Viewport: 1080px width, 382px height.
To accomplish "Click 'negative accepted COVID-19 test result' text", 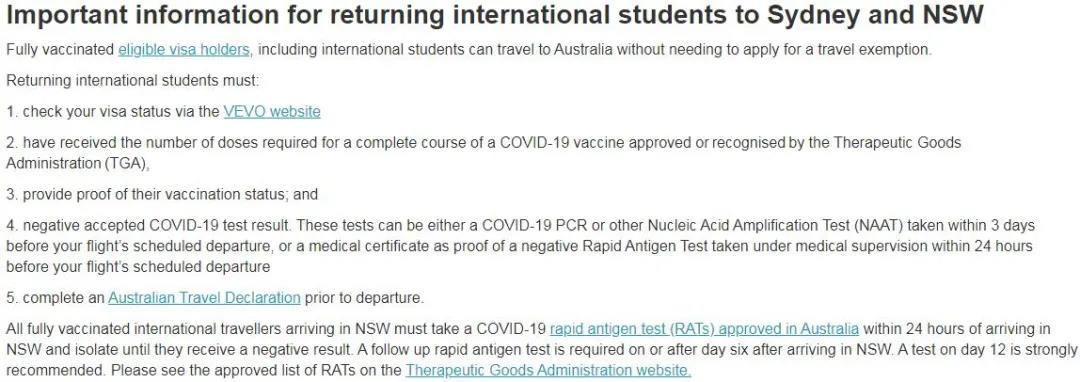I will (x=158, y=226).
